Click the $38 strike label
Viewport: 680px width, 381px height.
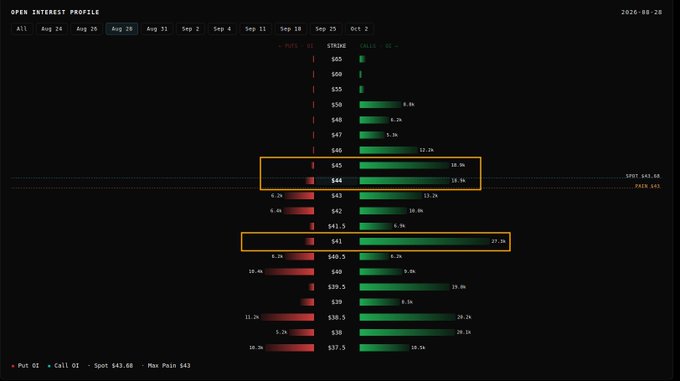(337, 332)
